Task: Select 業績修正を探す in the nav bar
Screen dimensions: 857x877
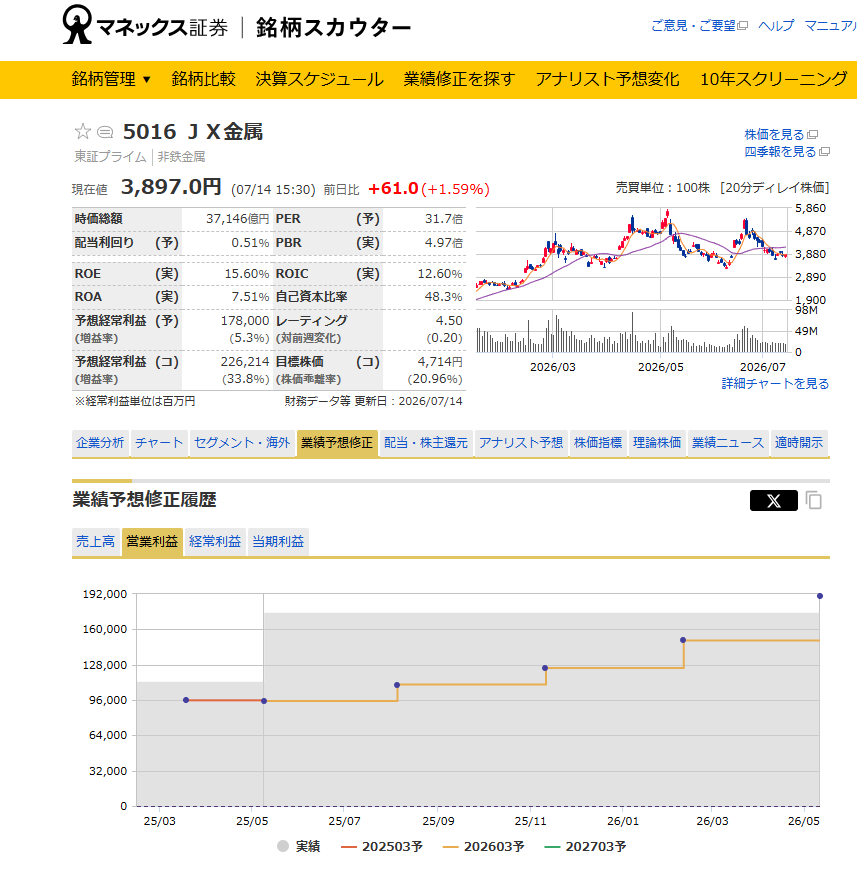Action: point(459,79)
